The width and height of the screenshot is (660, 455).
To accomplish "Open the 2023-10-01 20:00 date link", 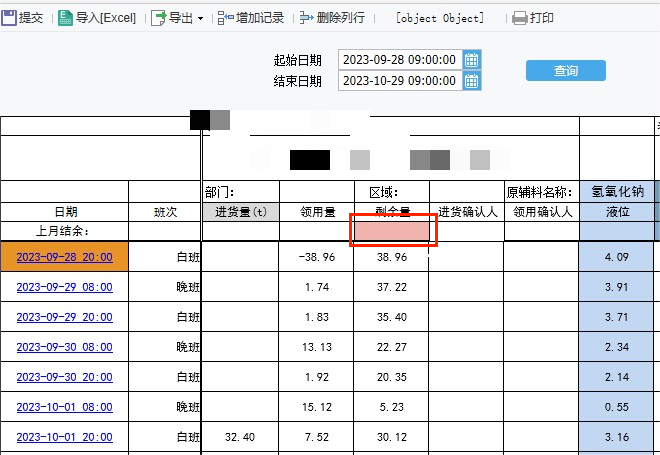I will tap(64, 437).
